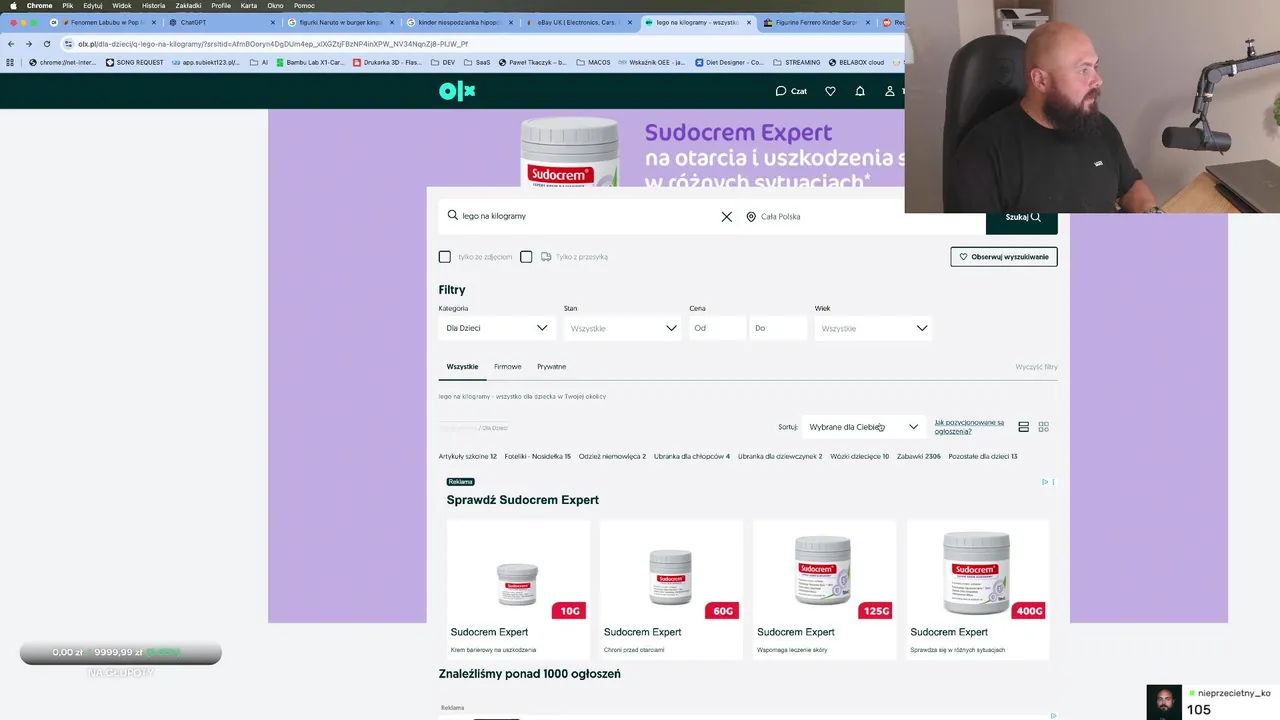This screenshot has height=720, width=1280.
Task: Open the Diet Designer bookmark
Action: [728, 62]
